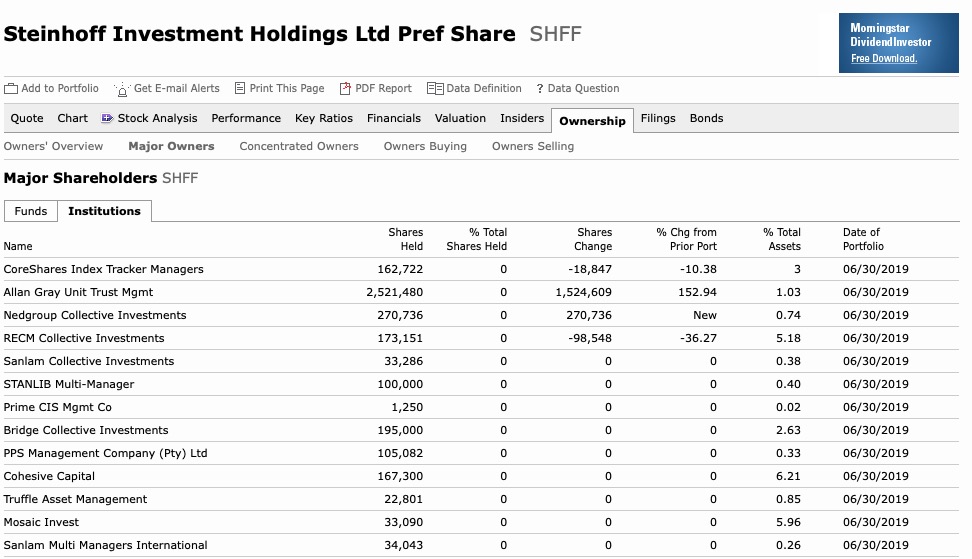
Task: Select the Institutions tab
Action: (x=104, y=211)
